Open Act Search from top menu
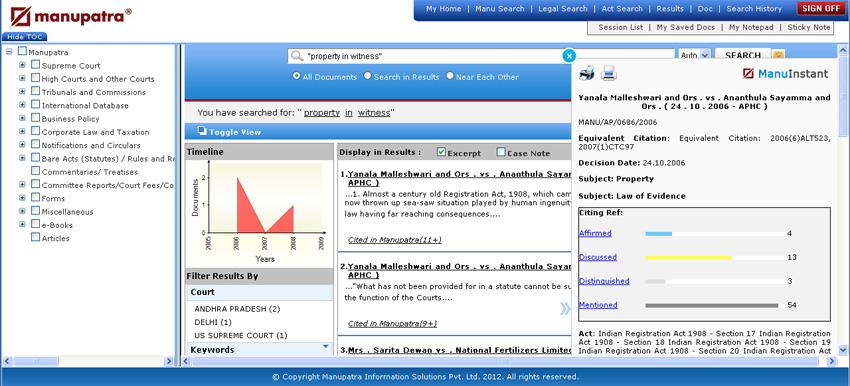The width and height of the screenshot is (850, 386). pos(622,9)
